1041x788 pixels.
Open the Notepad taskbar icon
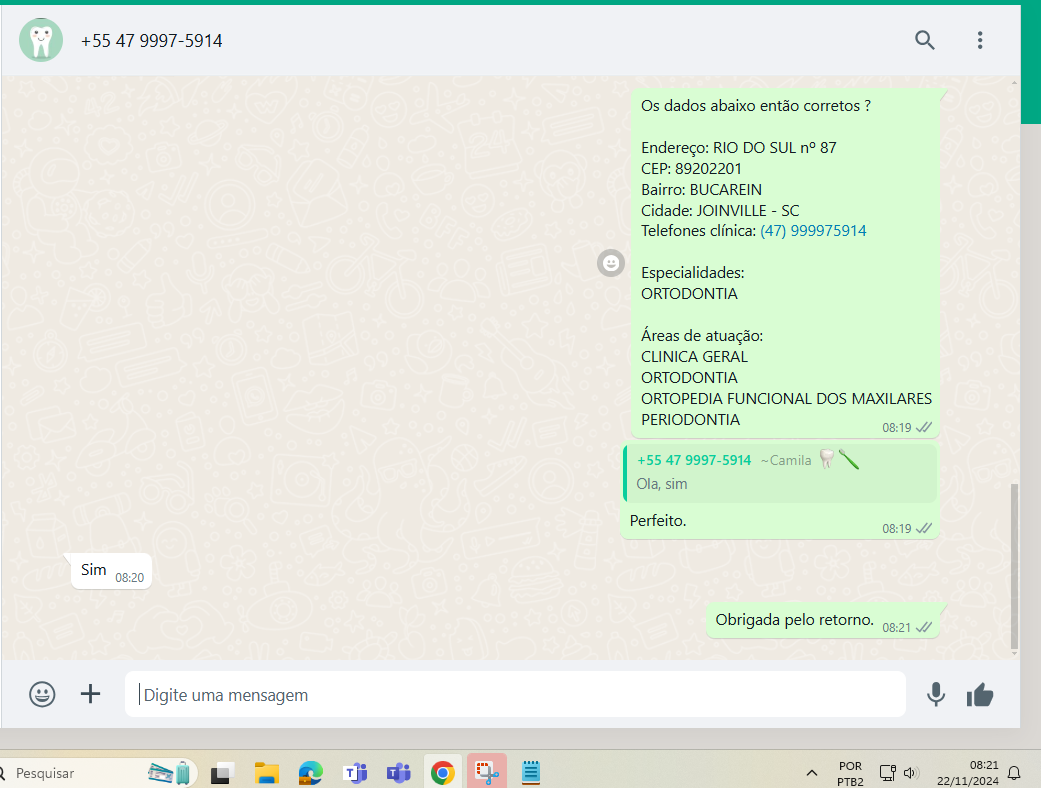(x=530, y=773)
